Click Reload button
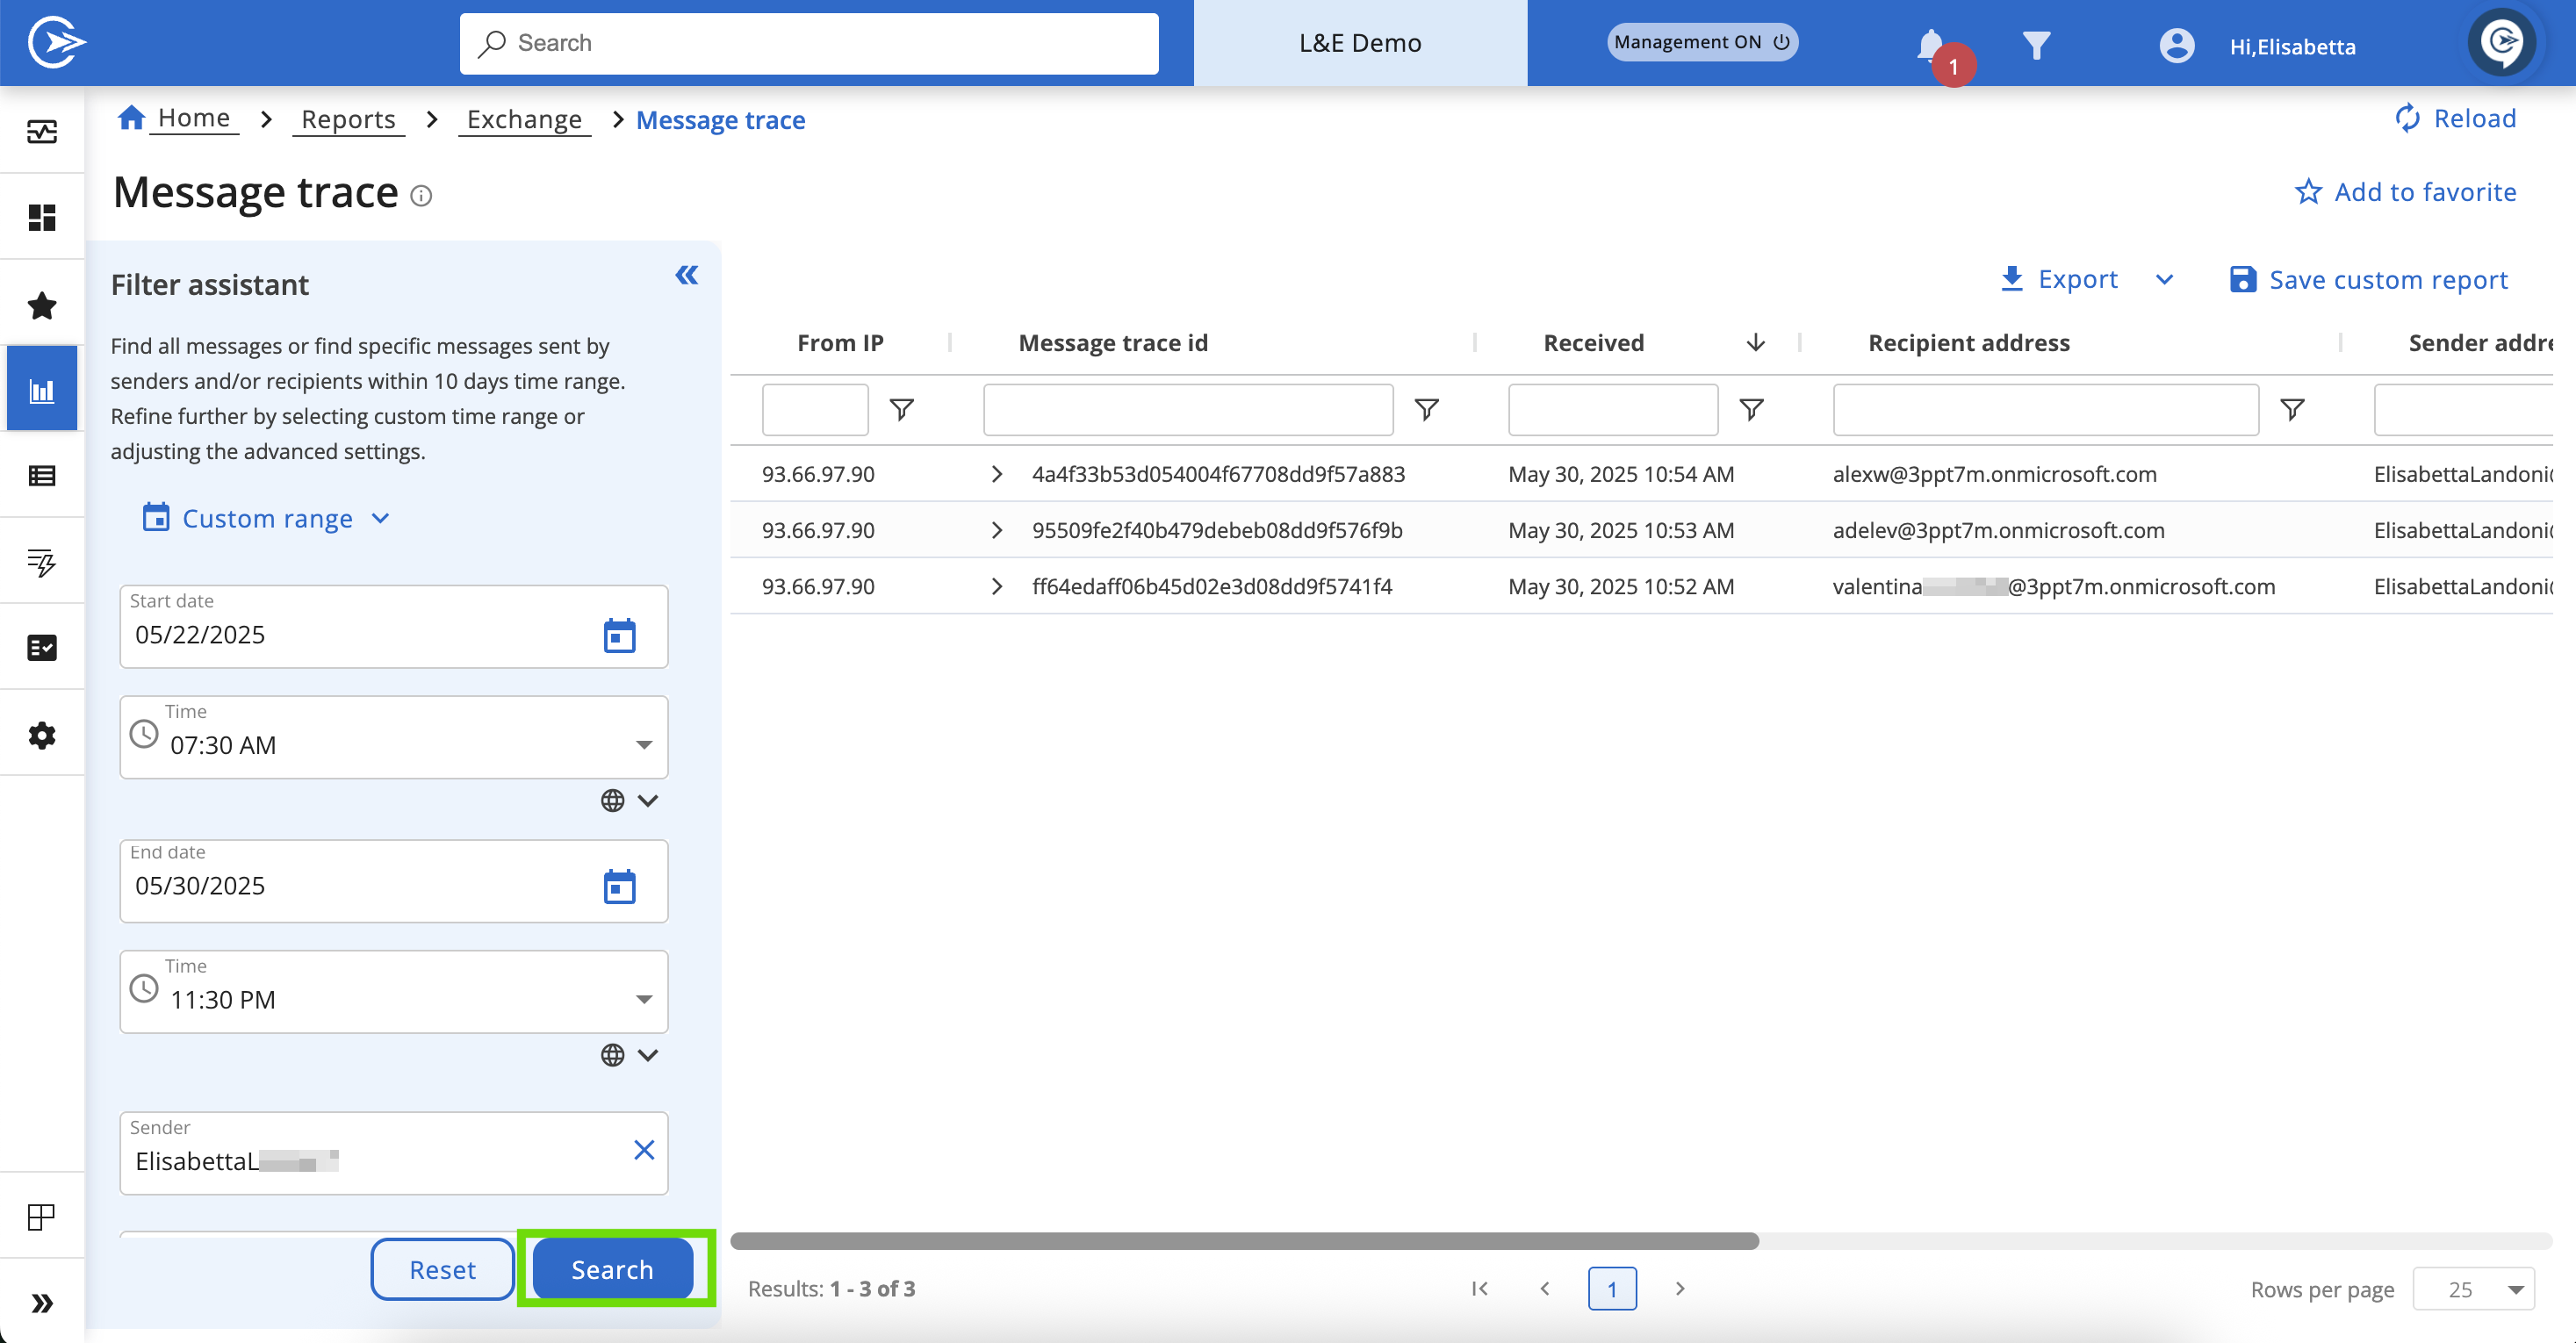Image resolution: width=2576 pixels, height=1343 pixels. (2454, 118)
